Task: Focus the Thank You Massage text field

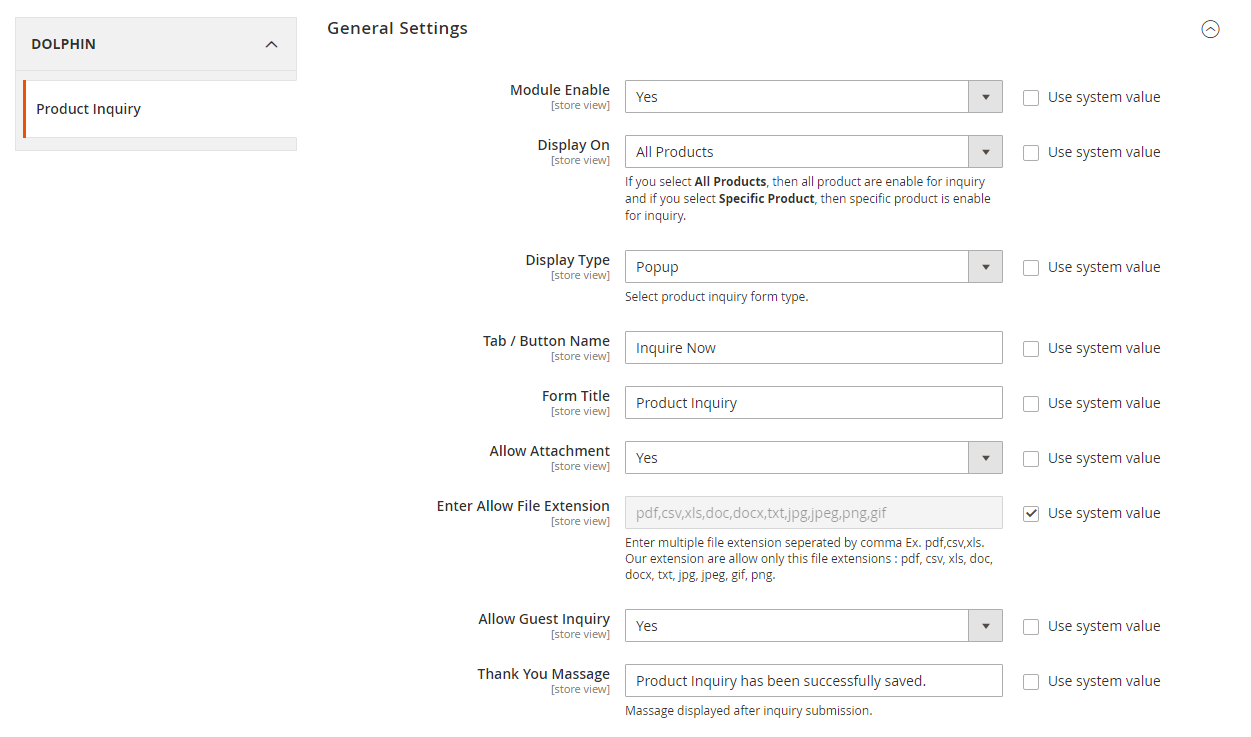Action: pos(813,681)
